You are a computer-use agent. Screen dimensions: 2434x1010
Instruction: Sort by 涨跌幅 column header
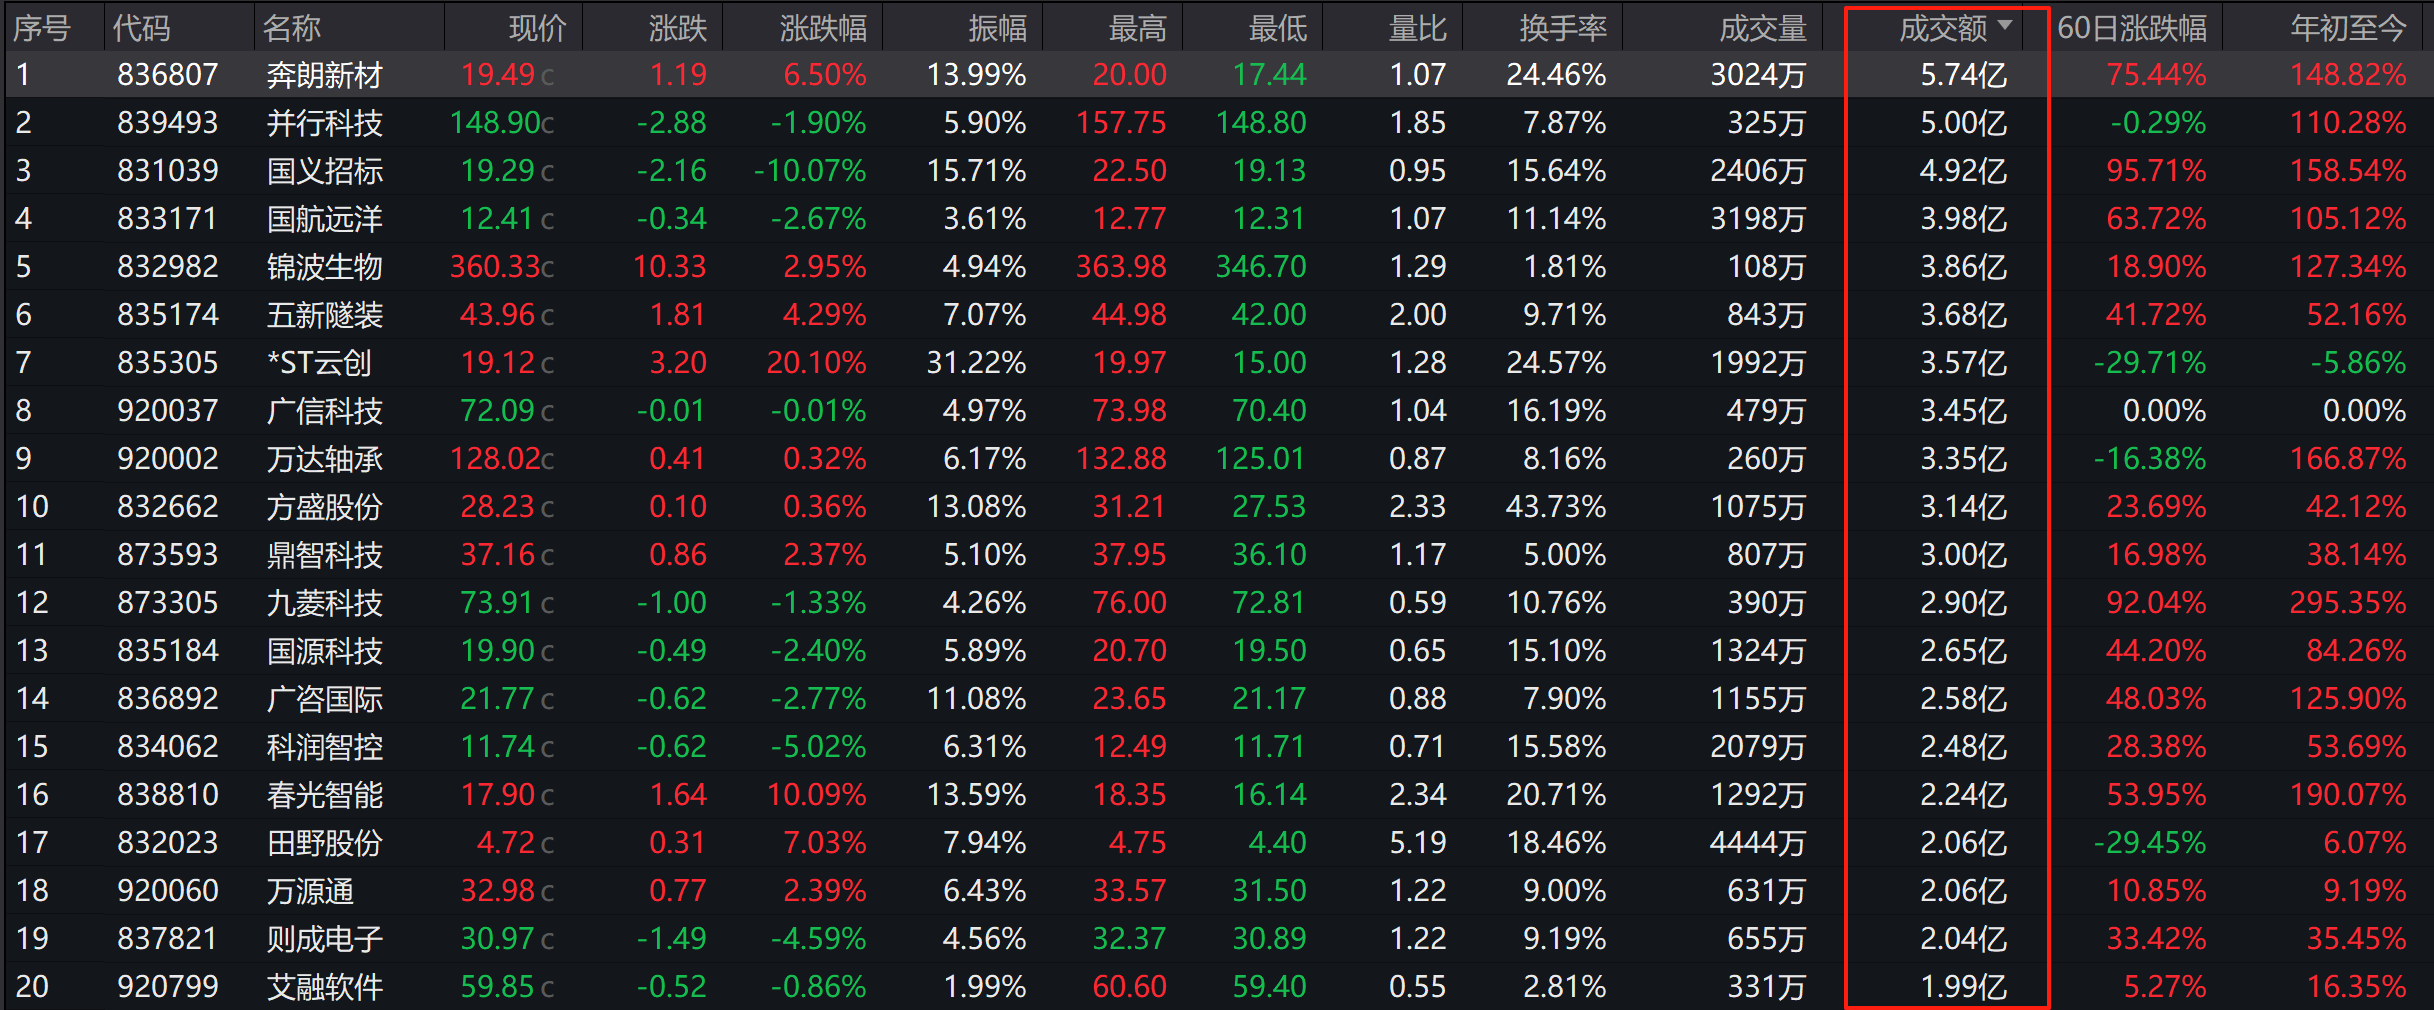point(822,28)
